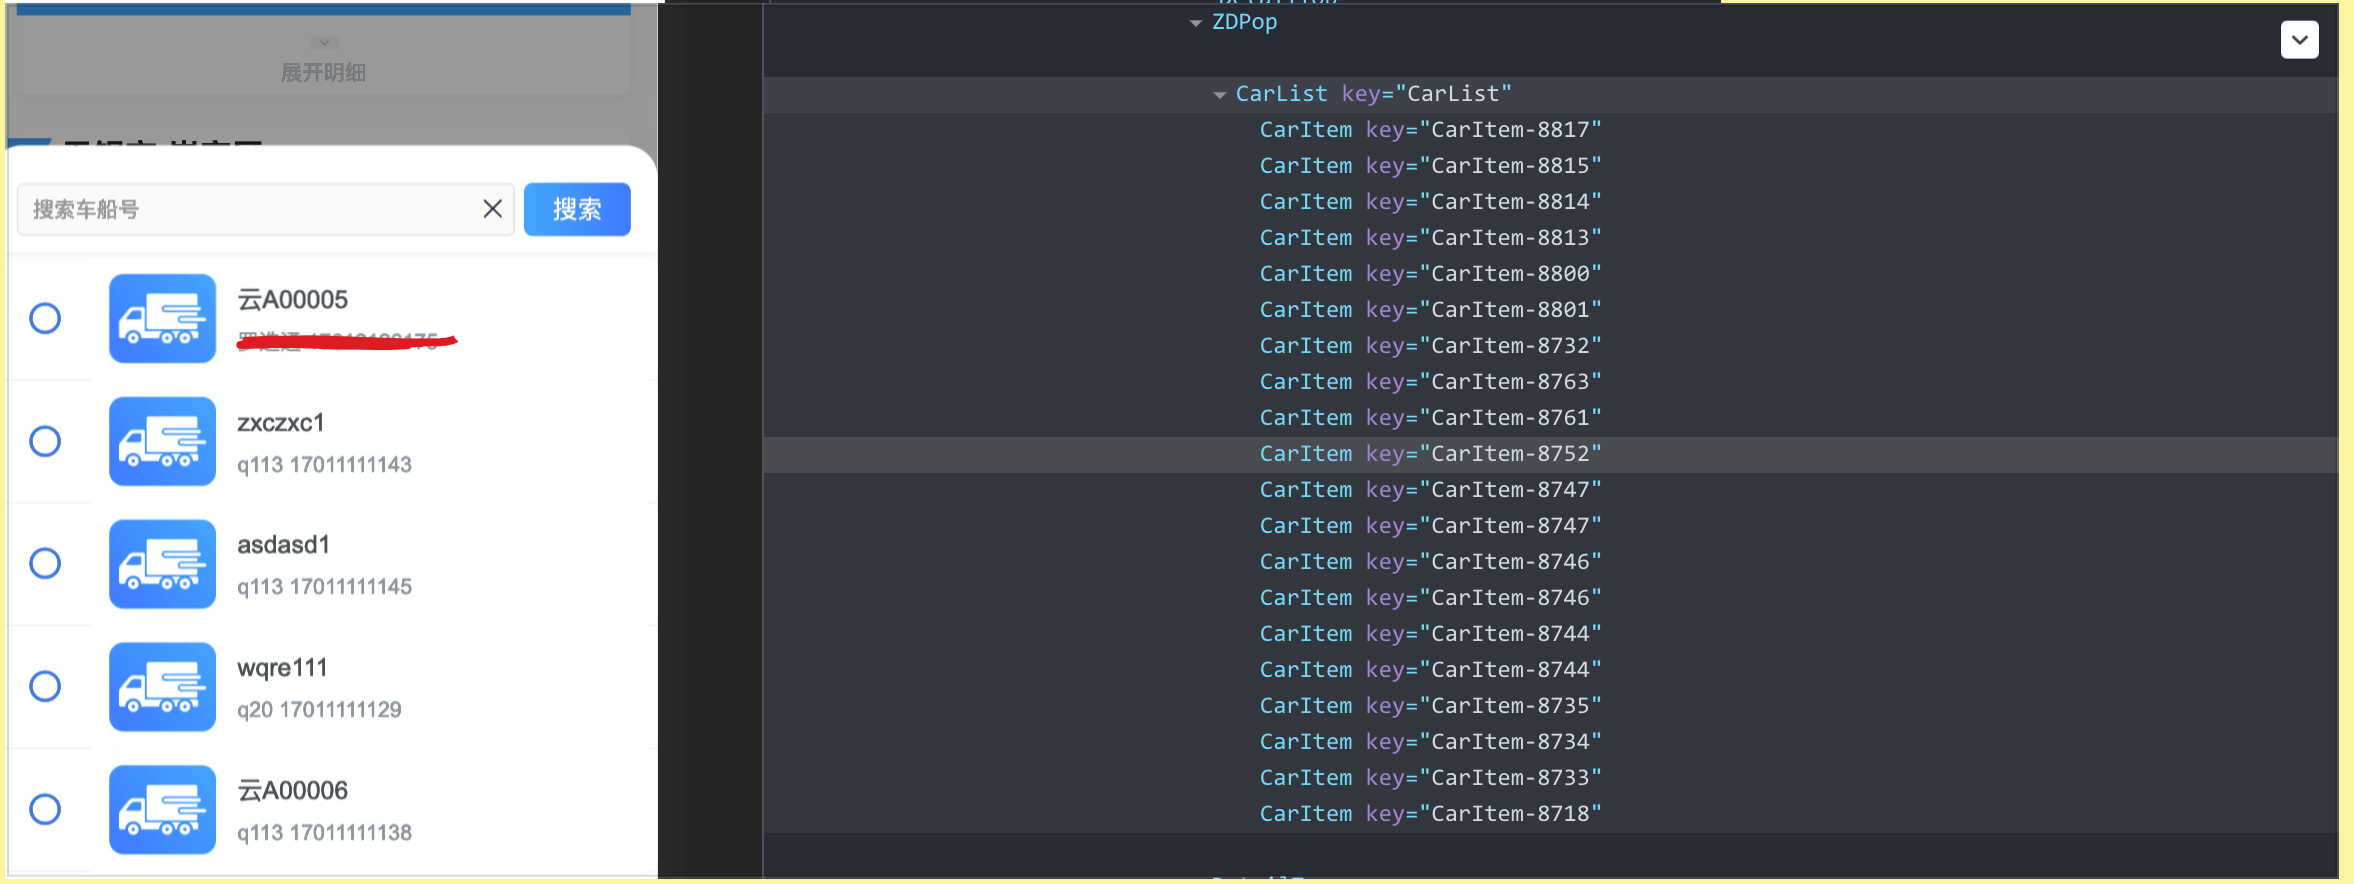Select CarItem-8800 in component tree
This screenshot has width=2354, height=884.
pos(1430,274)
